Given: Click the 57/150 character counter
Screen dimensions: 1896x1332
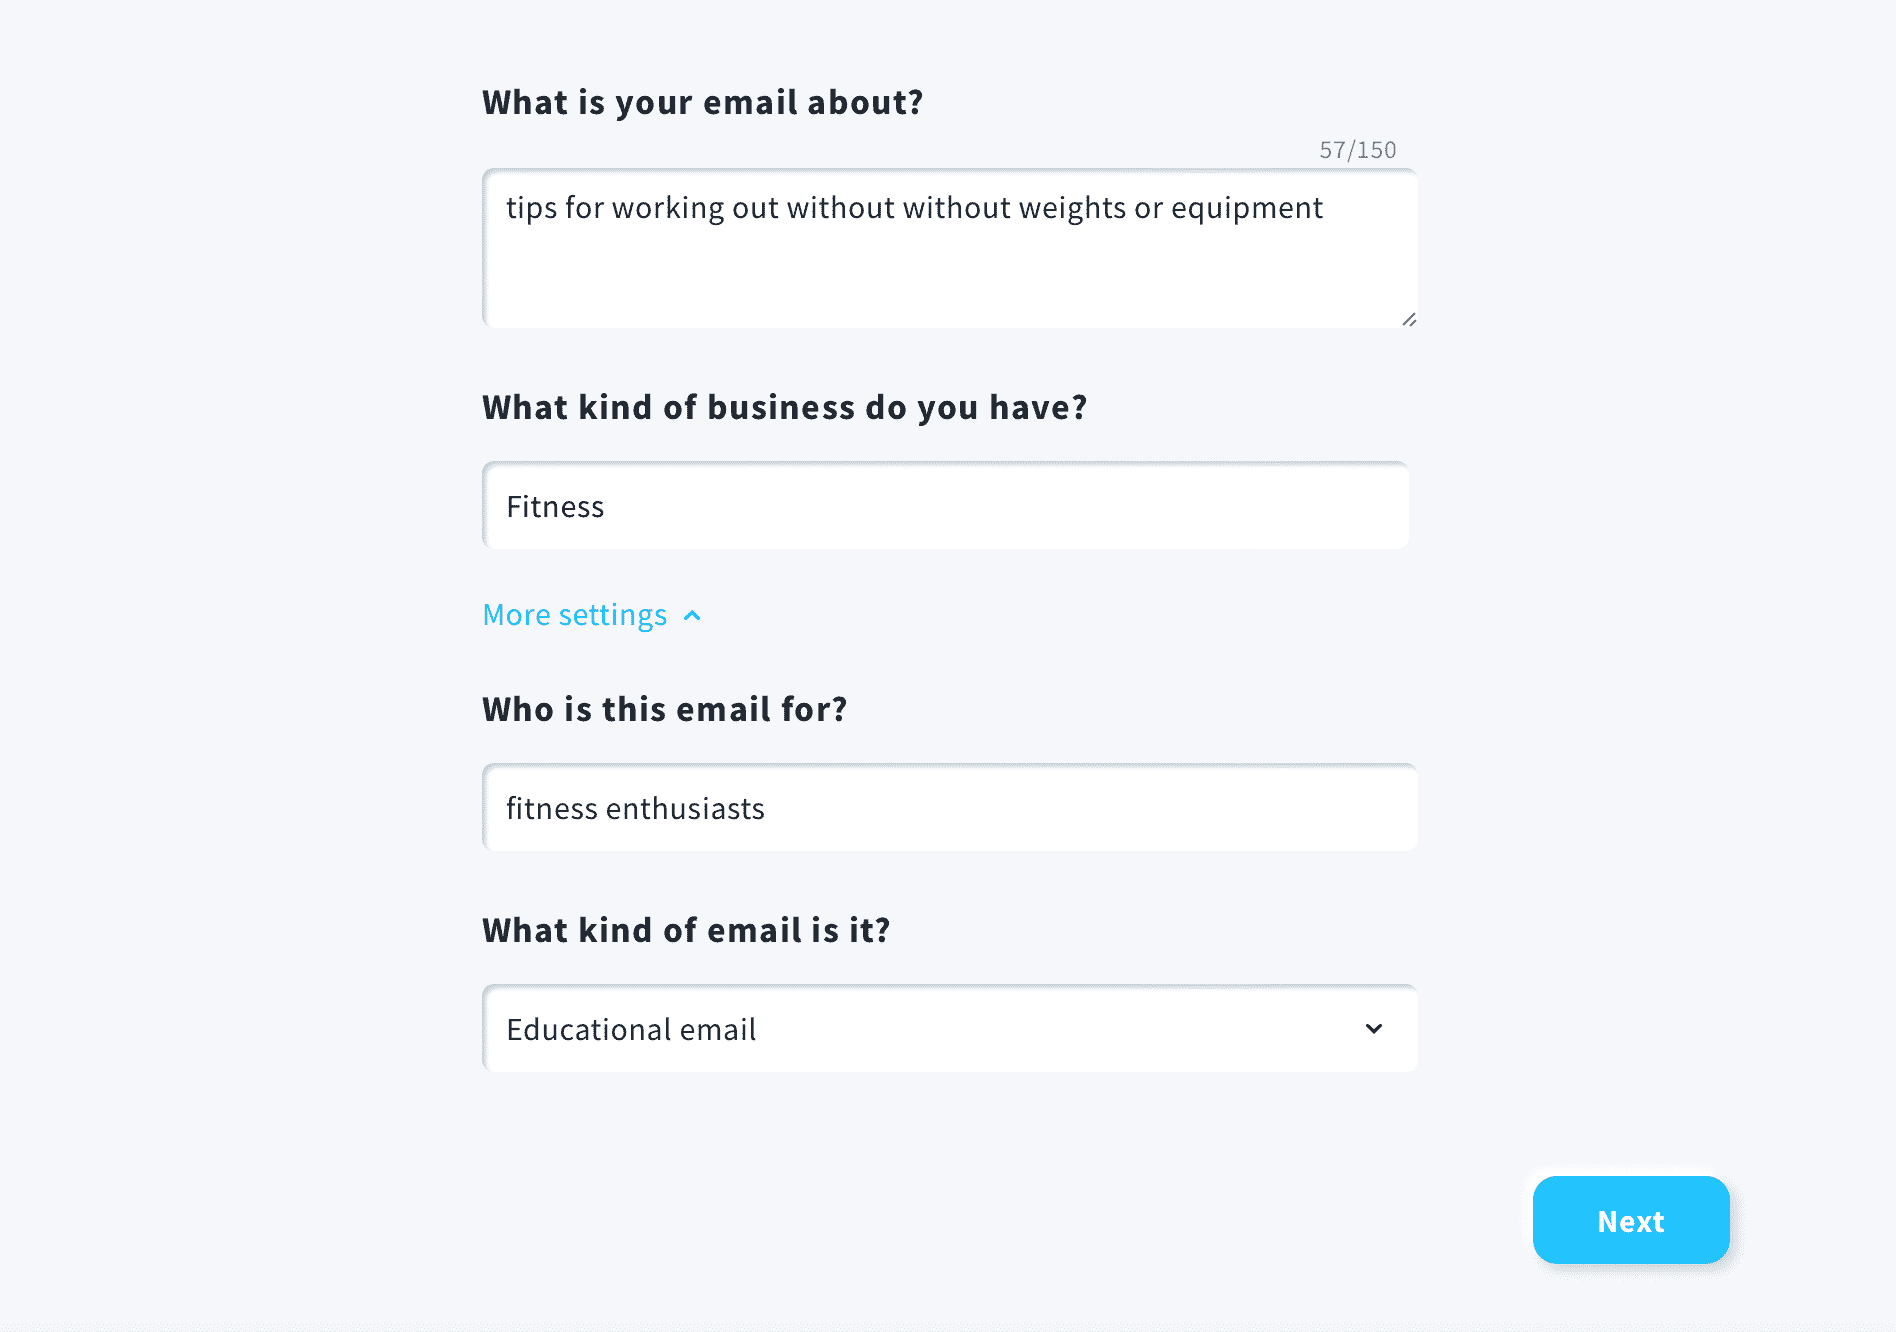Looking at the screenshot, I should click(x=1357, y=150).
